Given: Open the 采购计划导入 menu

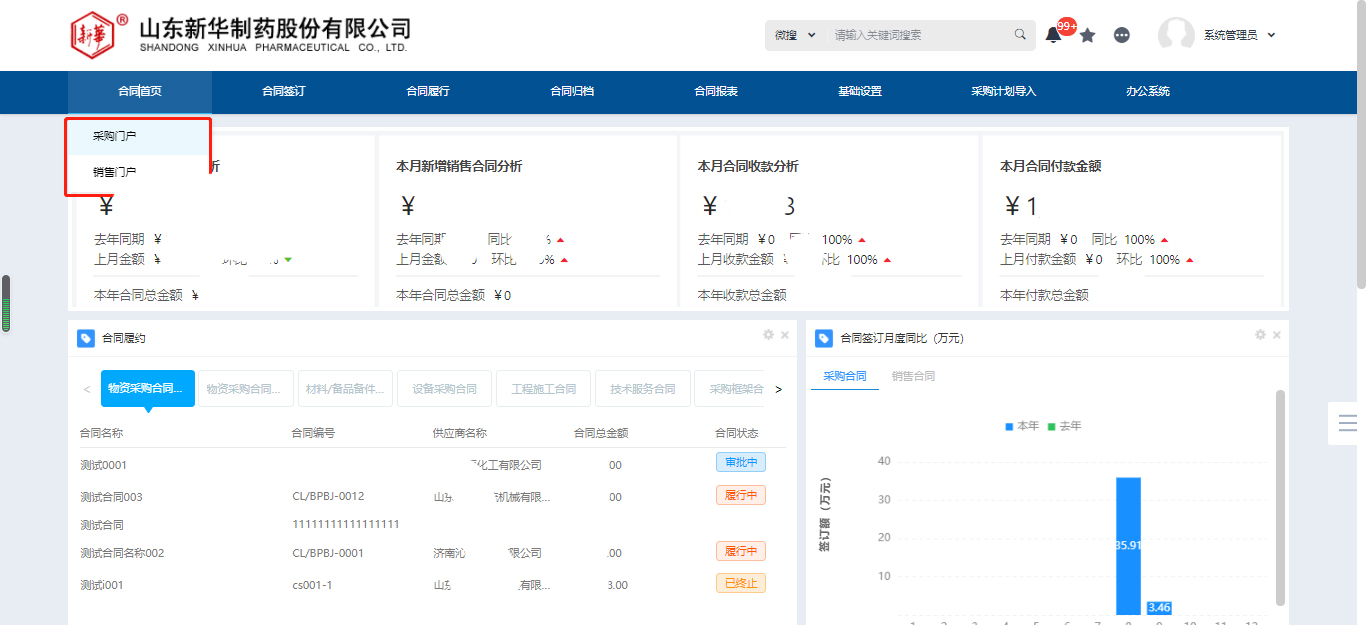Looking at the screenshot, I should (1004, 92).
